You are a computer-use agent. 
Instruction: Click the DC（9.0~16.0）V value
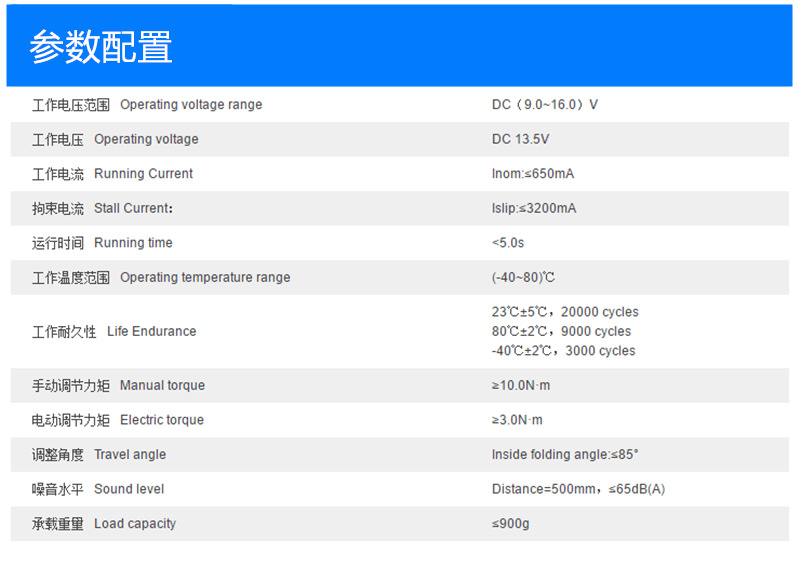pyautogui.click(x=545, y=105)
